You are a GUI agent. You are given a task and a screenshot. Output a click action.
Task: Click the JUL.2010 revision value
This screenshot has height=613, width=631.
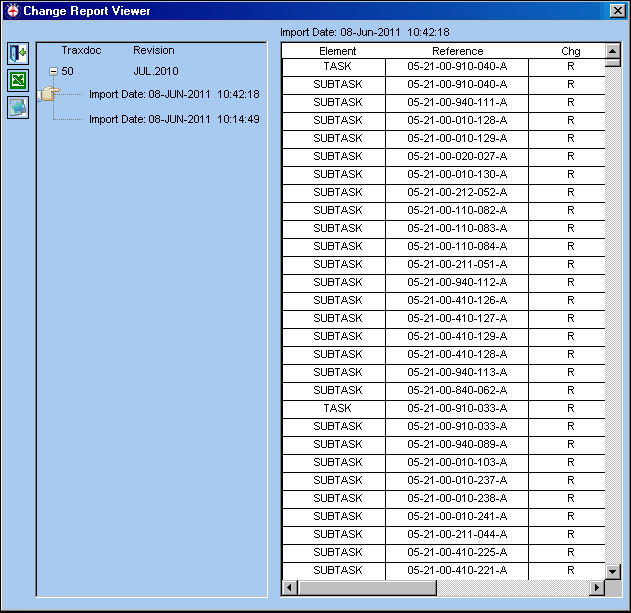click(156, 71)
